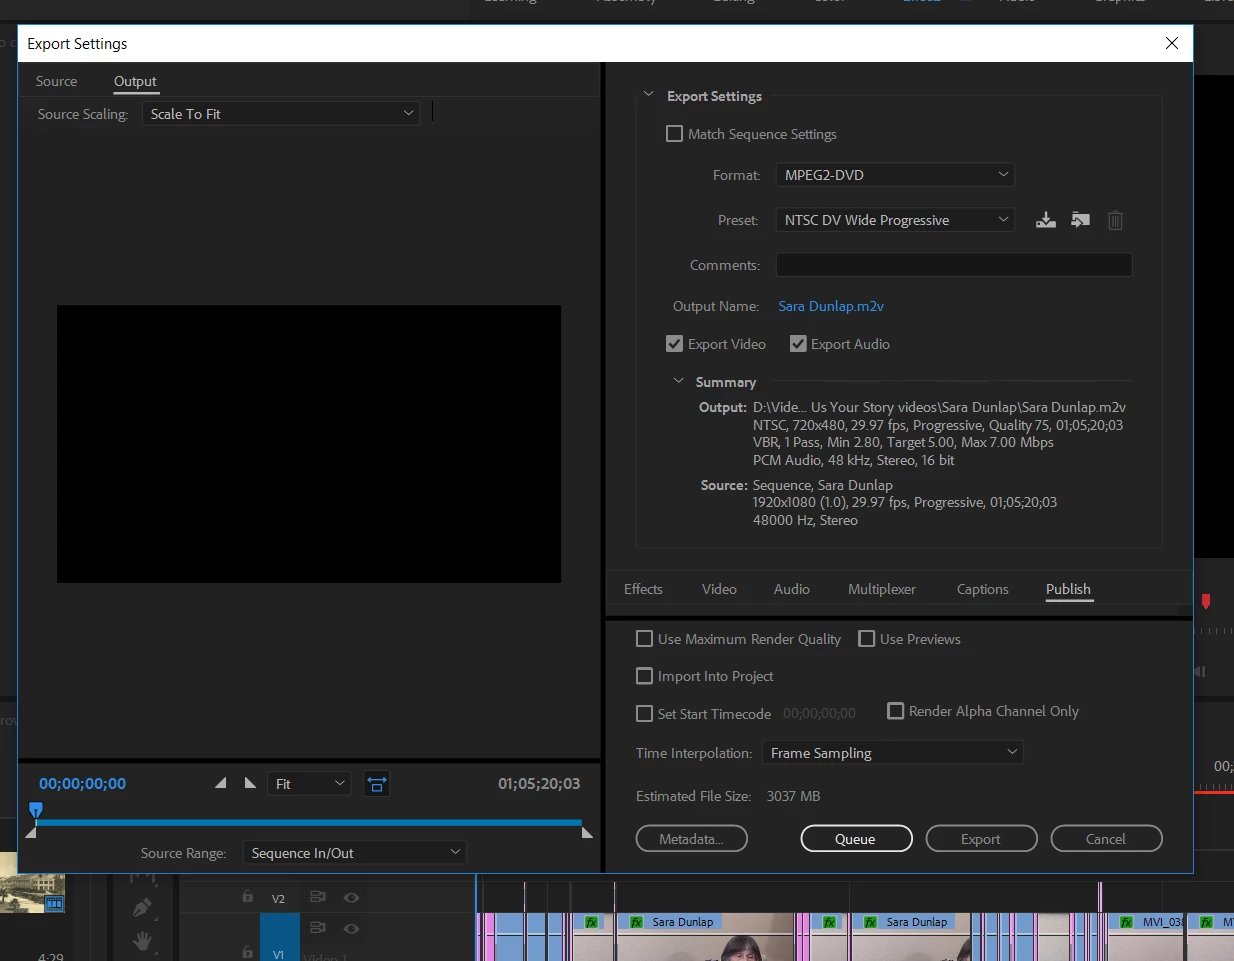The image size is (1234, 961).
Task: Click the Save Preset icon
Action: 1046,220
